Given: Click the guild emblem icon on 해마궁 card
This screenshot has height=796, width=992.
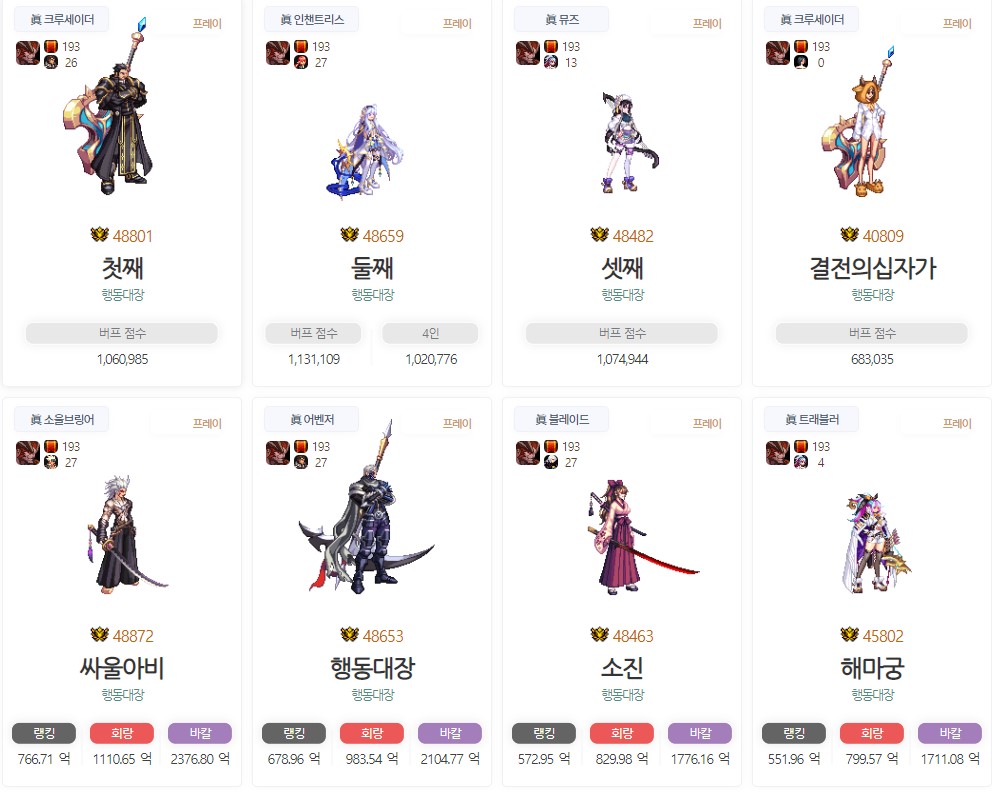Looking at the screenshot, I should tap(778, 453).
